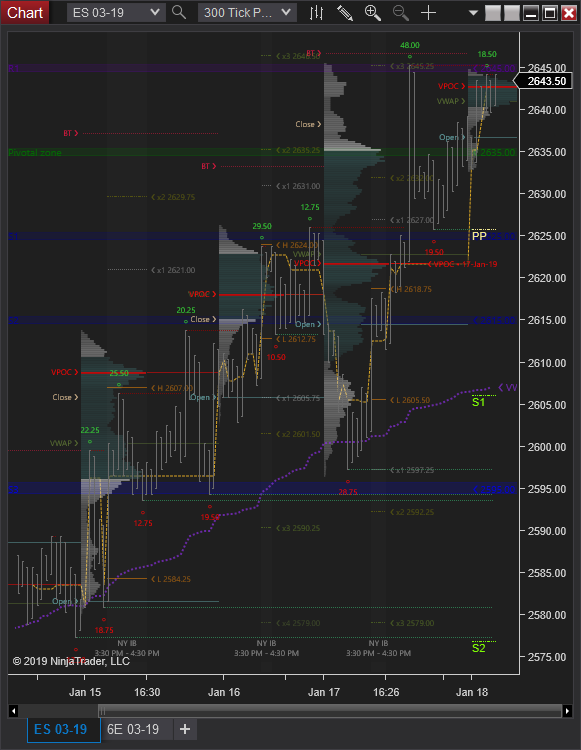Click the x2 2592.25 level label
This screenshot has height=750, width=581.
tap(412, 512)
